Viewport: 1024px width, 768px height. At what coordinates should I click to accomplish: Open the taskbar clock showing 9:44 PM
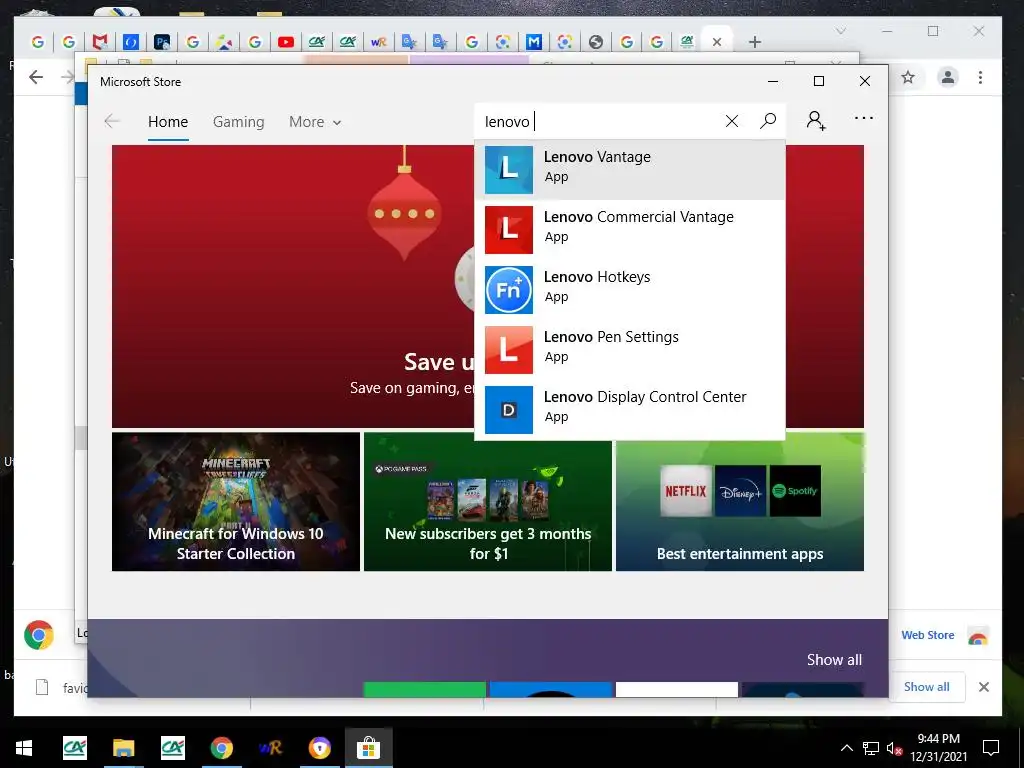click(x=938, y=748)
